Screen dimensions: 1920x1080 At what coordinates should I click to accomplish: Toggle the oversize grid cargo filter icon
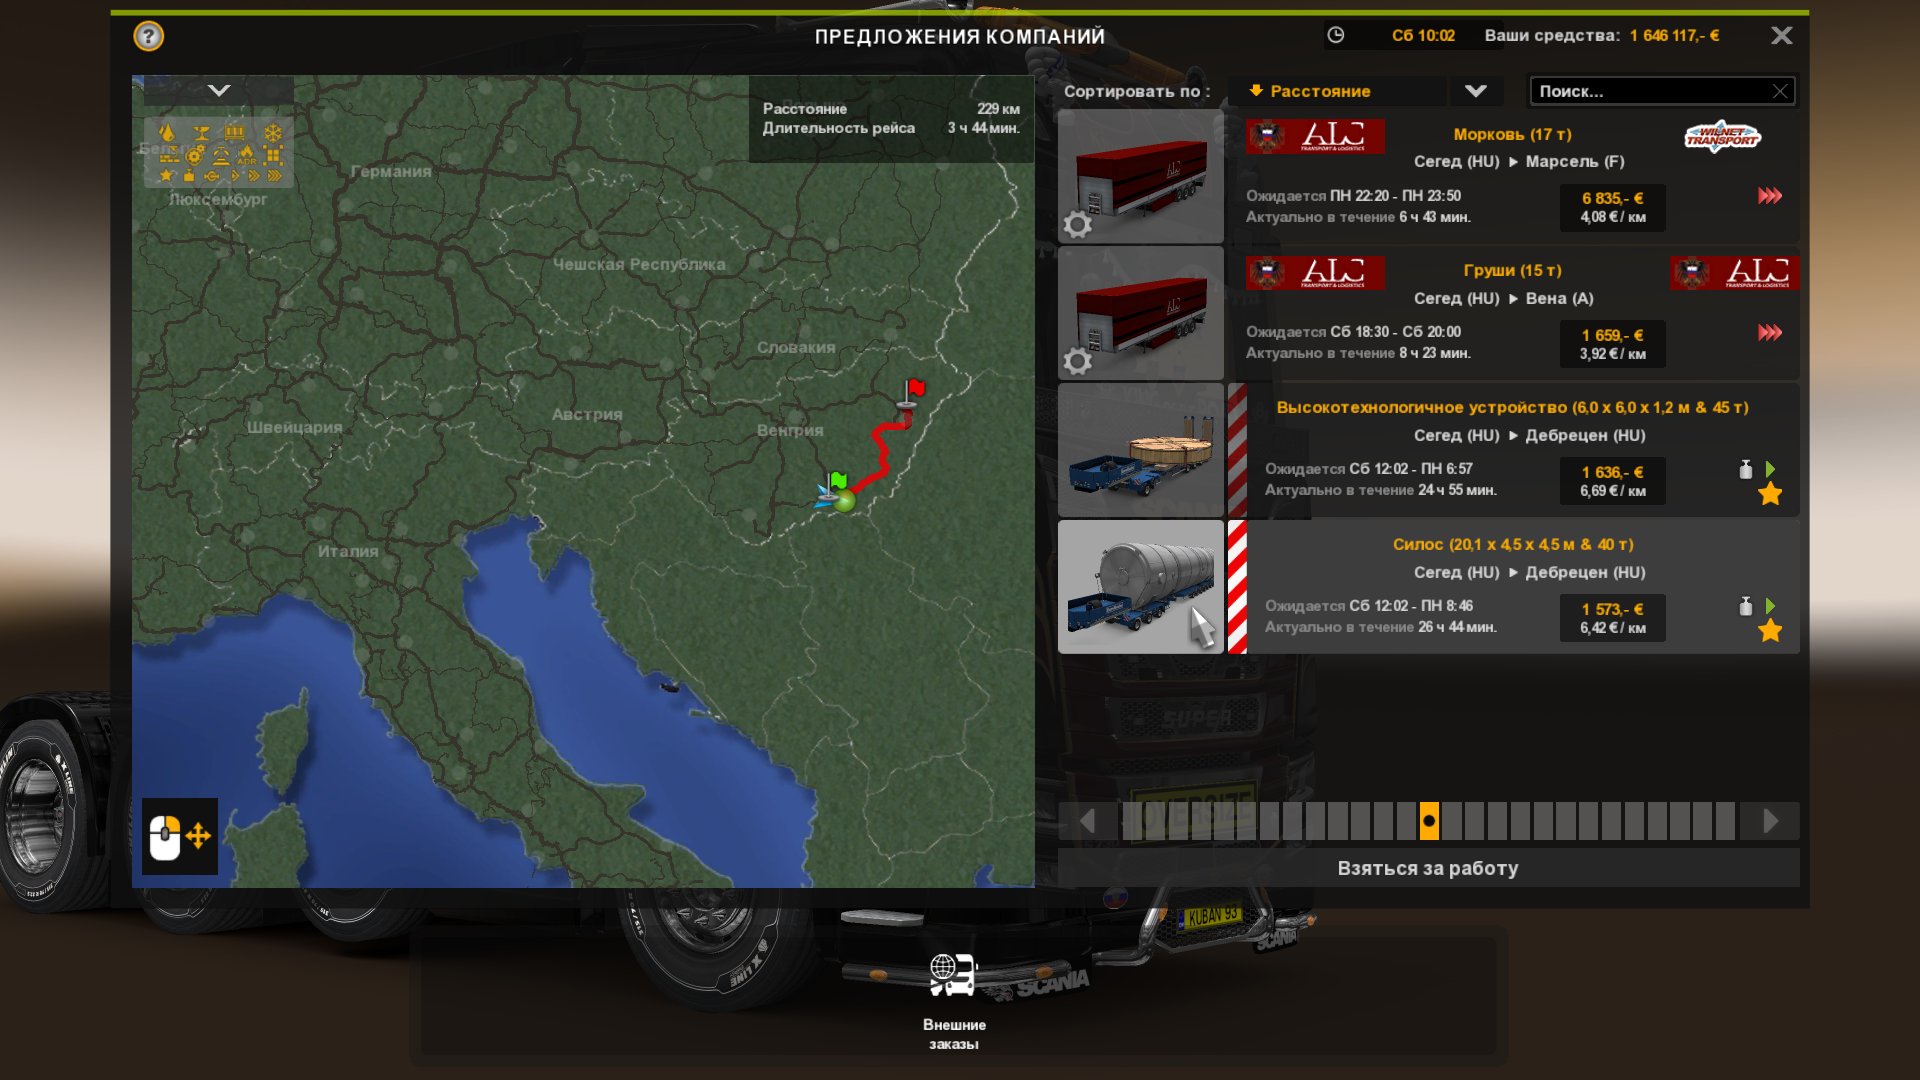pos(273,155)
